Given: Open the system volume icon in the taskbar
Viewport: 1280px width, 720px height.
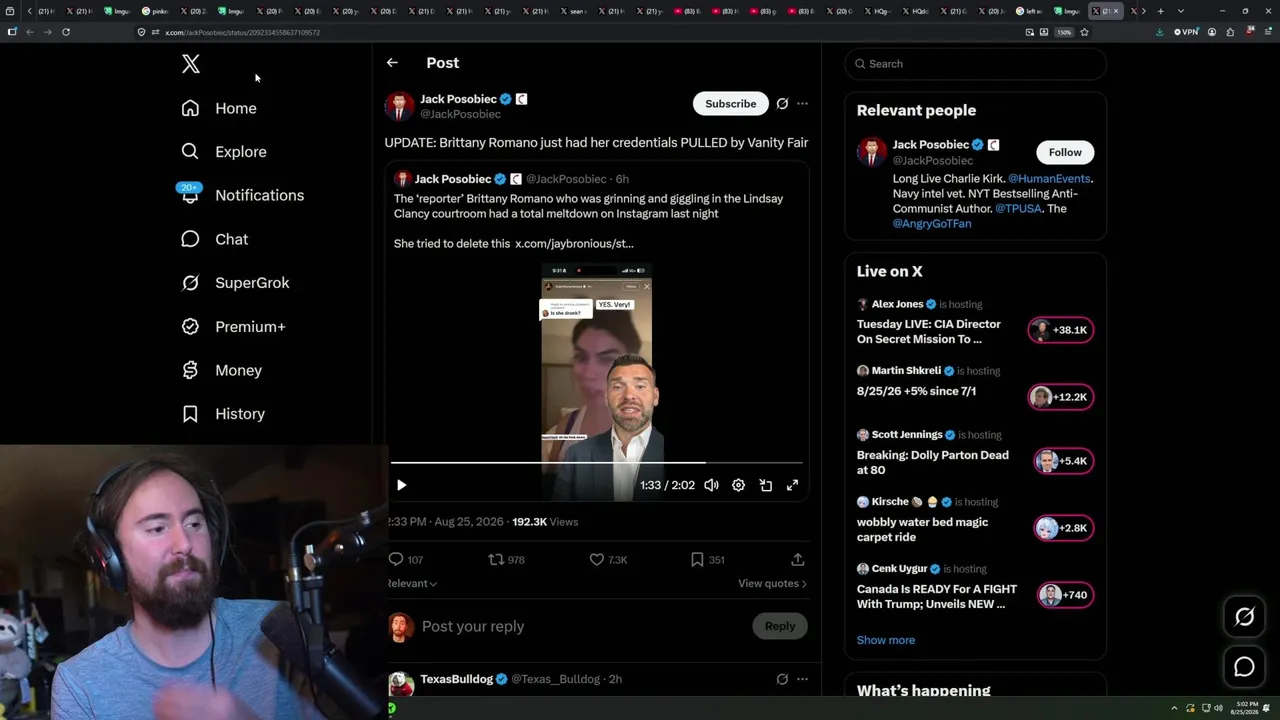Looking at the screenshot, I should pos(1218,708).
